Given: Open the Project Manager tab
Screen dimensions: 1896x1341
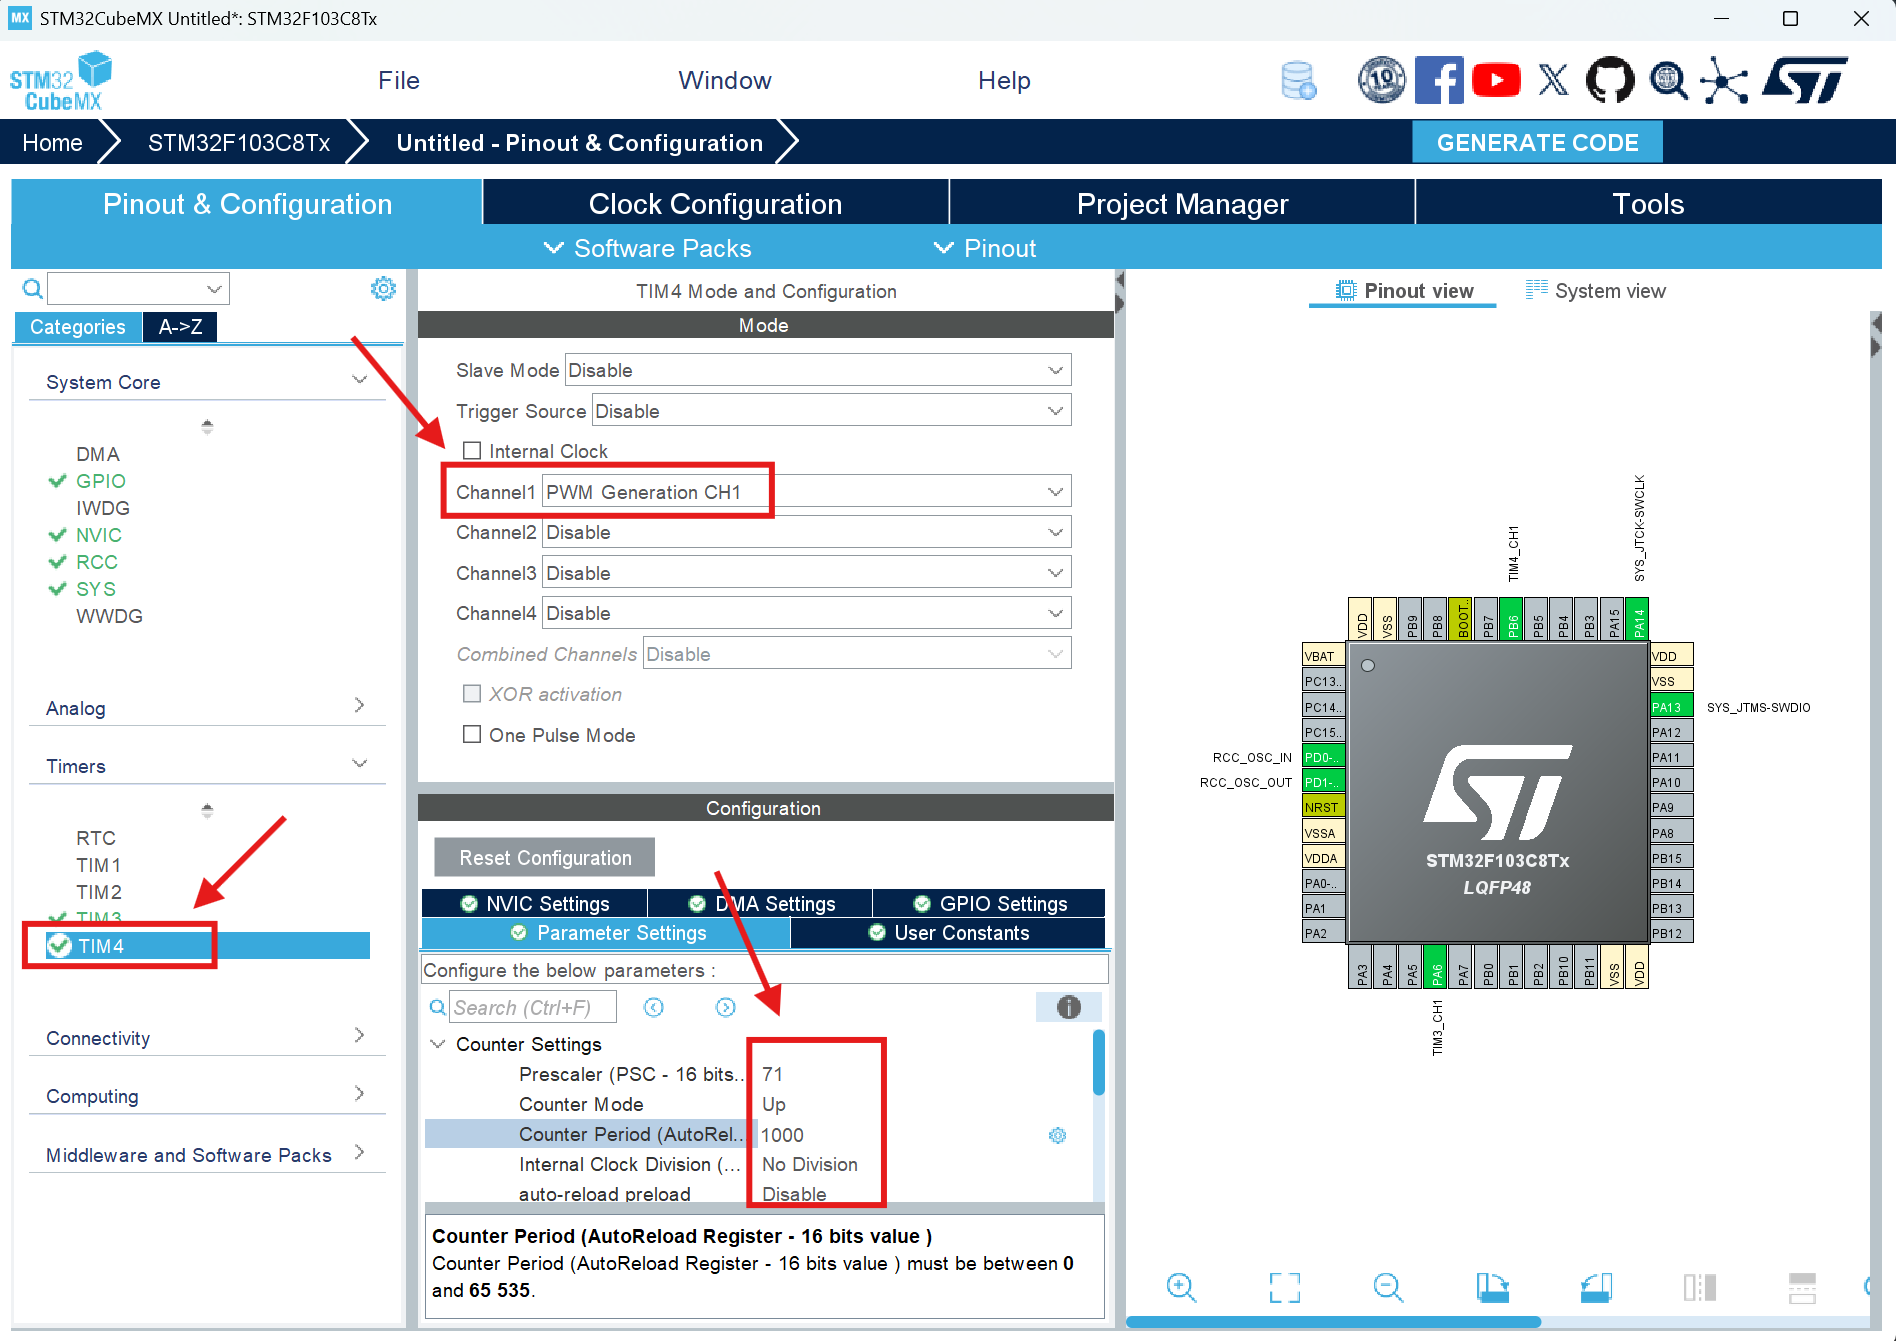Looking at the screenshot, I should (1182, 203).
